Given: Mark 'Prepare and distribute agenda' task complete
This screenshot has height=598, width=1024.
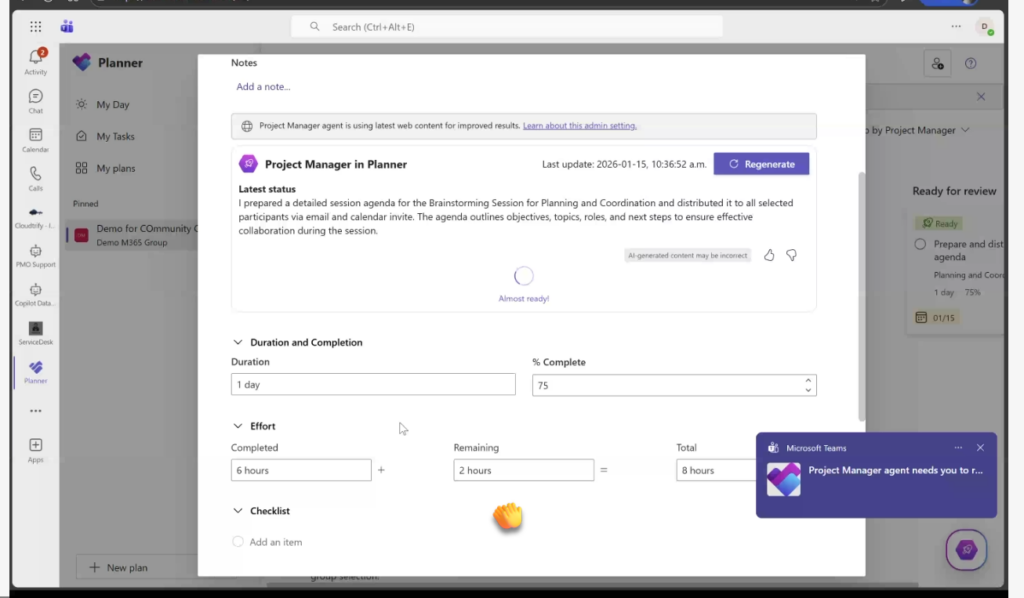Looking at the screenshot, I should (x=920, y=244).
